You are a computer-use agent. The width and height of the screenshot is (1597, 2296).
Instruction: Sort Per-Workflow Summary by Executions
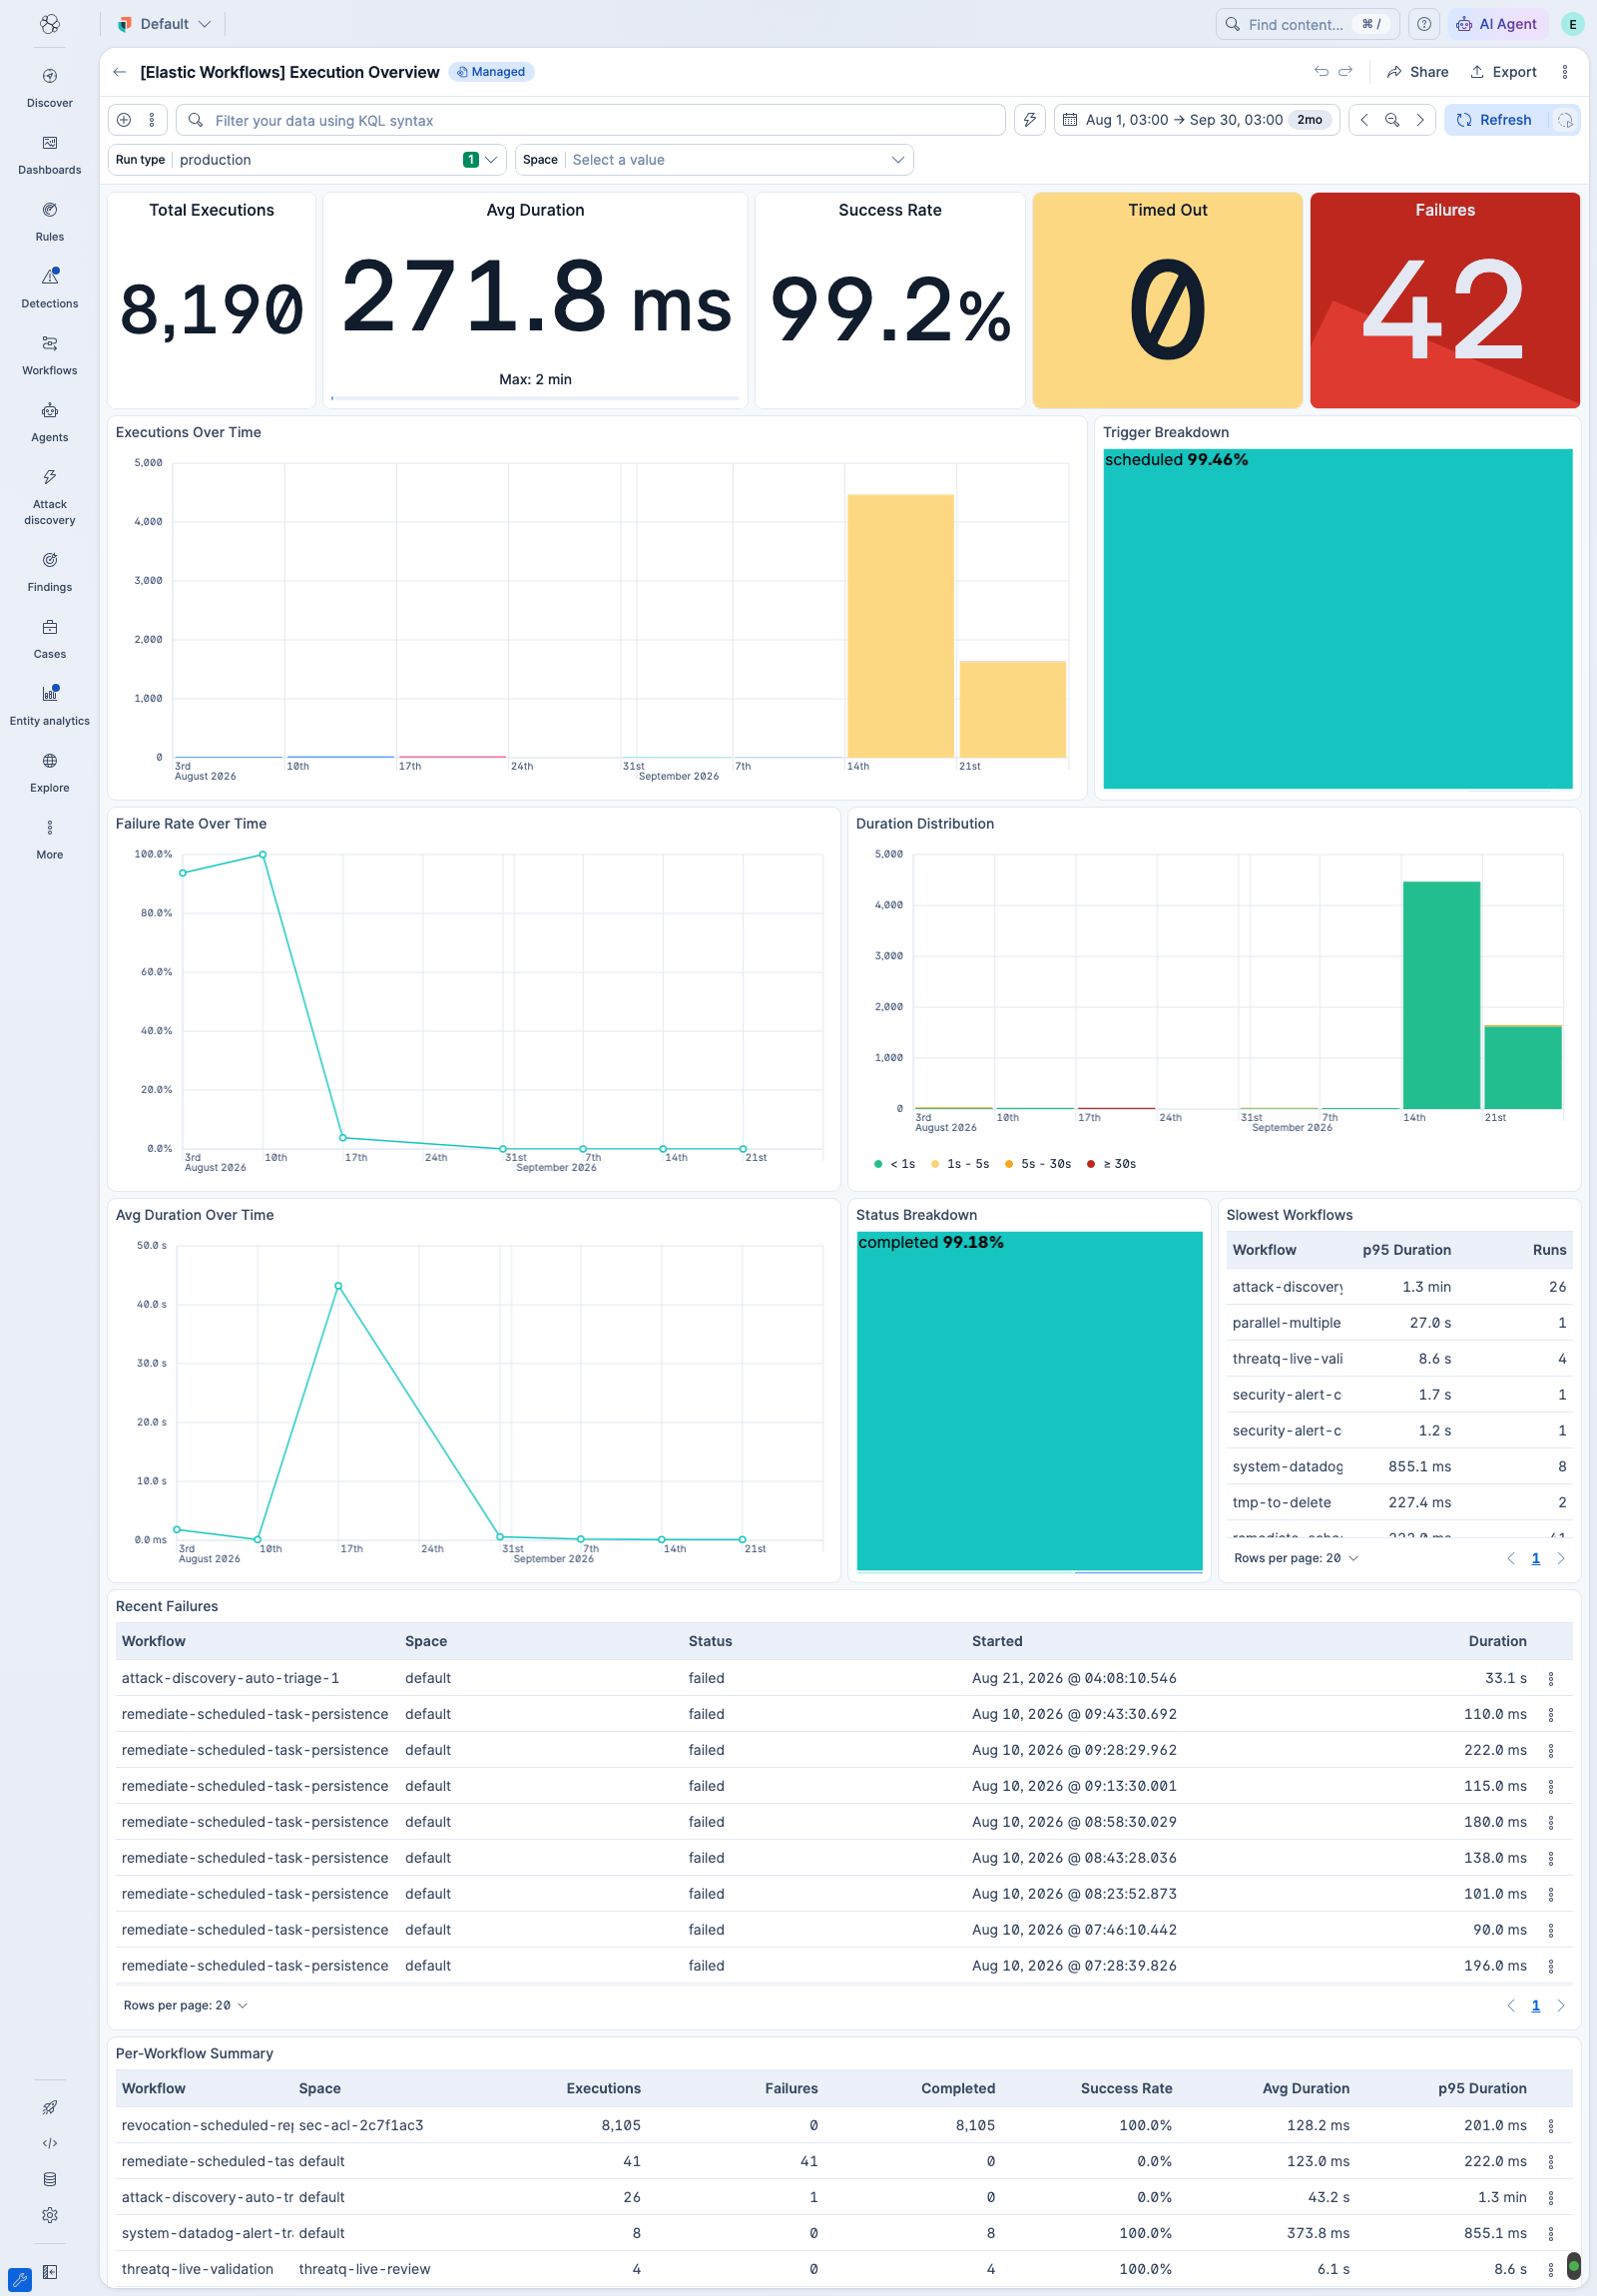[x=603, y=2088]
